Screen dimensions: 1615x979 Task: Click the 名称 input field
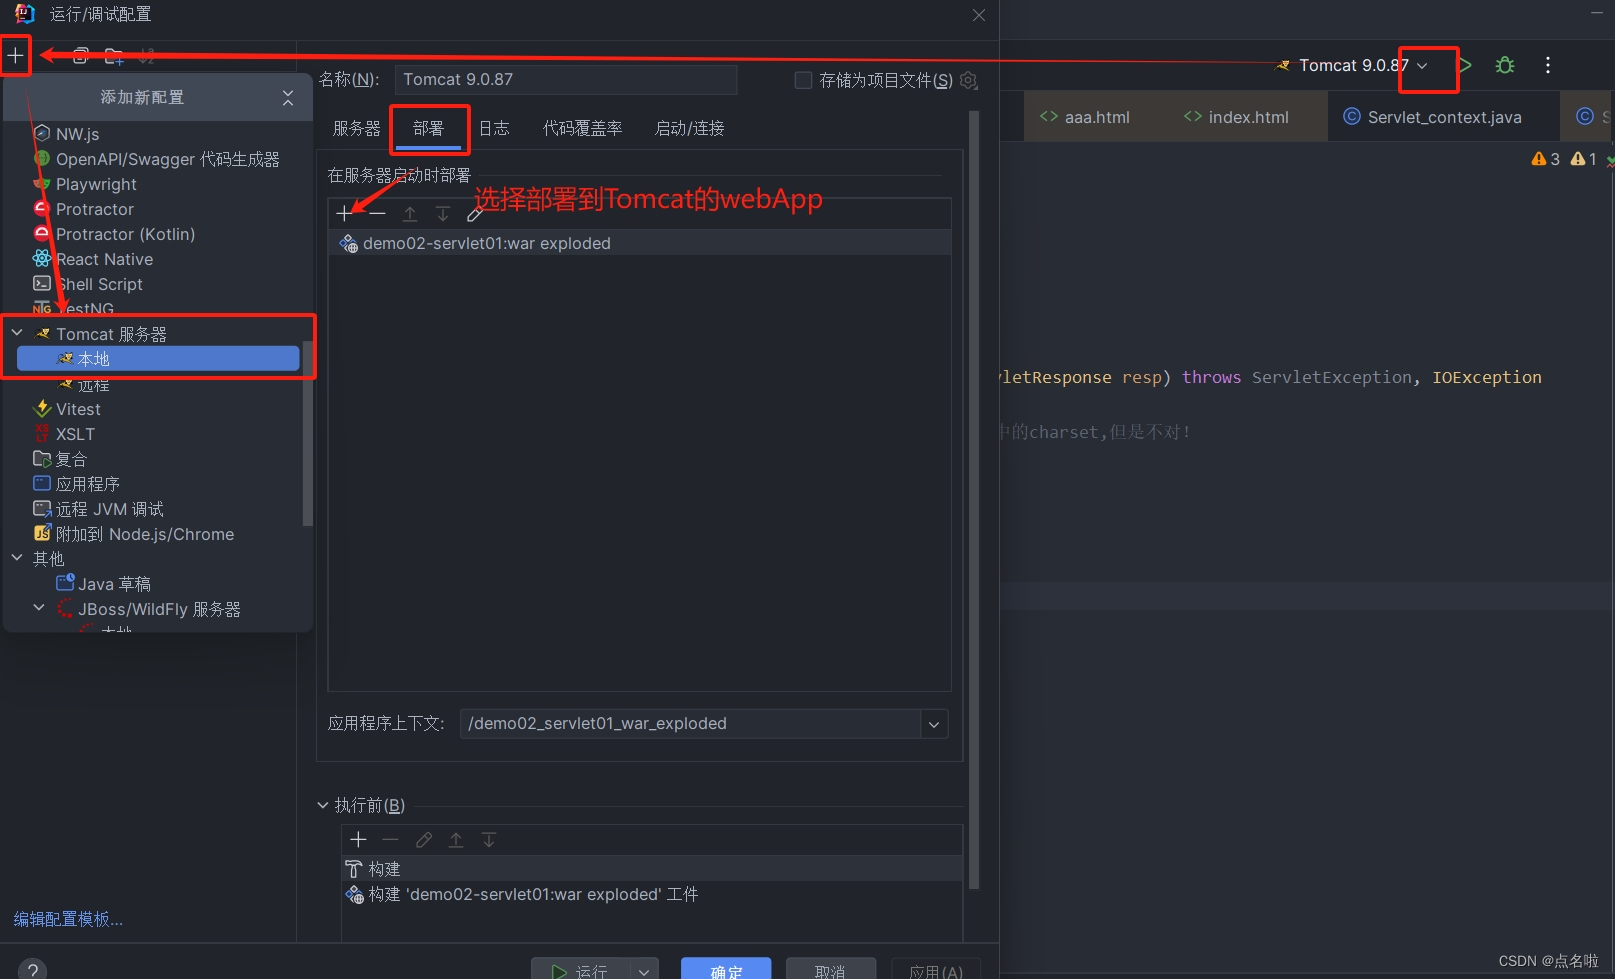point(566,80)
